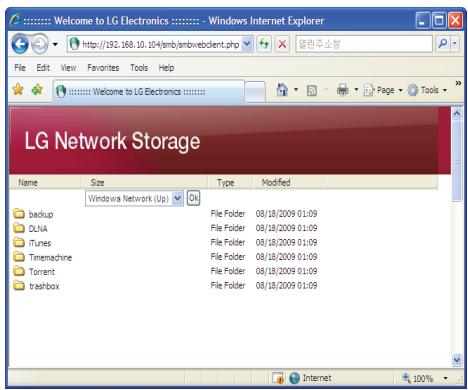This screenshot has width=468, height=390.
Task: Click the scrollbar up arrow
Action: coord(457,114)
